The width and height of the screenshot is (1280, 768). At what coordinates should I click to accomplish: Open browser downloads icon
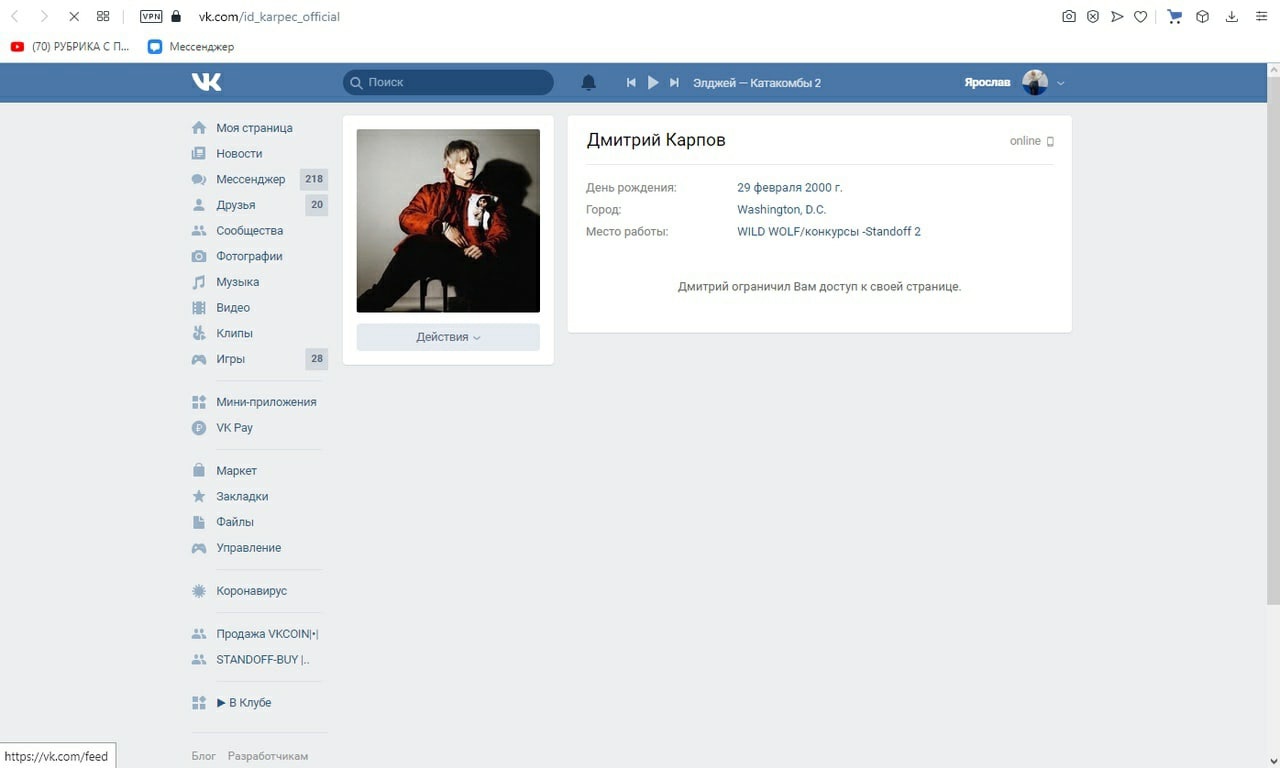[x=1231, y=16]
